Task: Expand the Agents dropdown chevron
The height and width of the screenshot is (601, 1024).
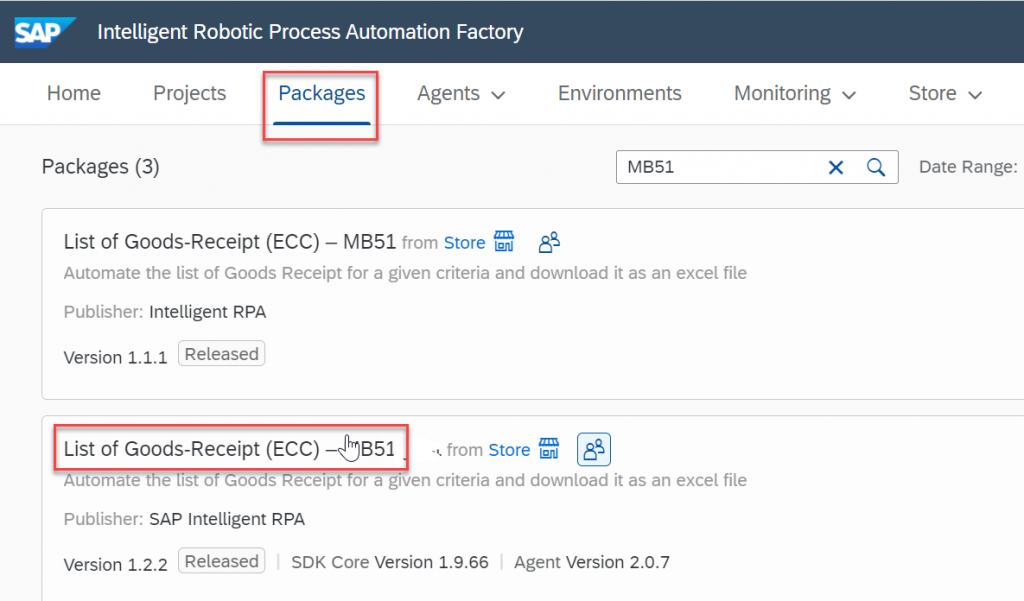Action: pyautogui.click(x=498, y=95)
